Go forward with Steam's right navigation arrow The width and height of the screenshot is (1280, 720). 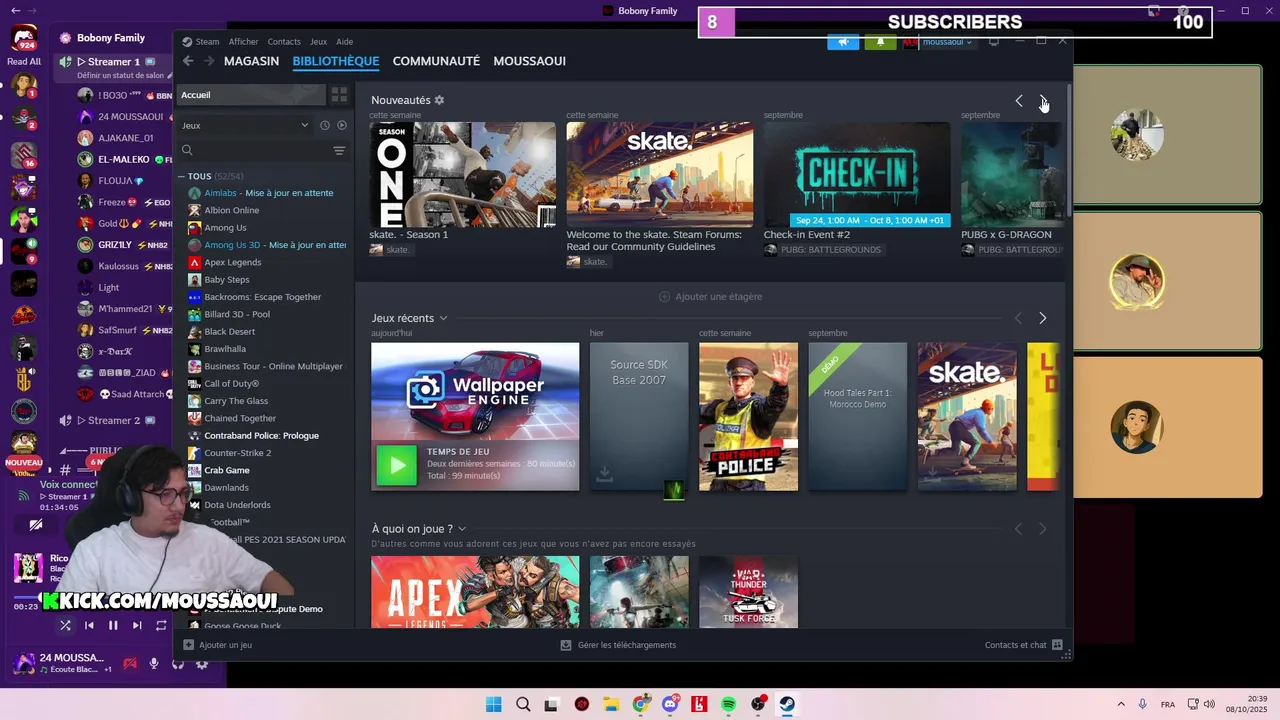pyautogui.click(x=209, y=61)
